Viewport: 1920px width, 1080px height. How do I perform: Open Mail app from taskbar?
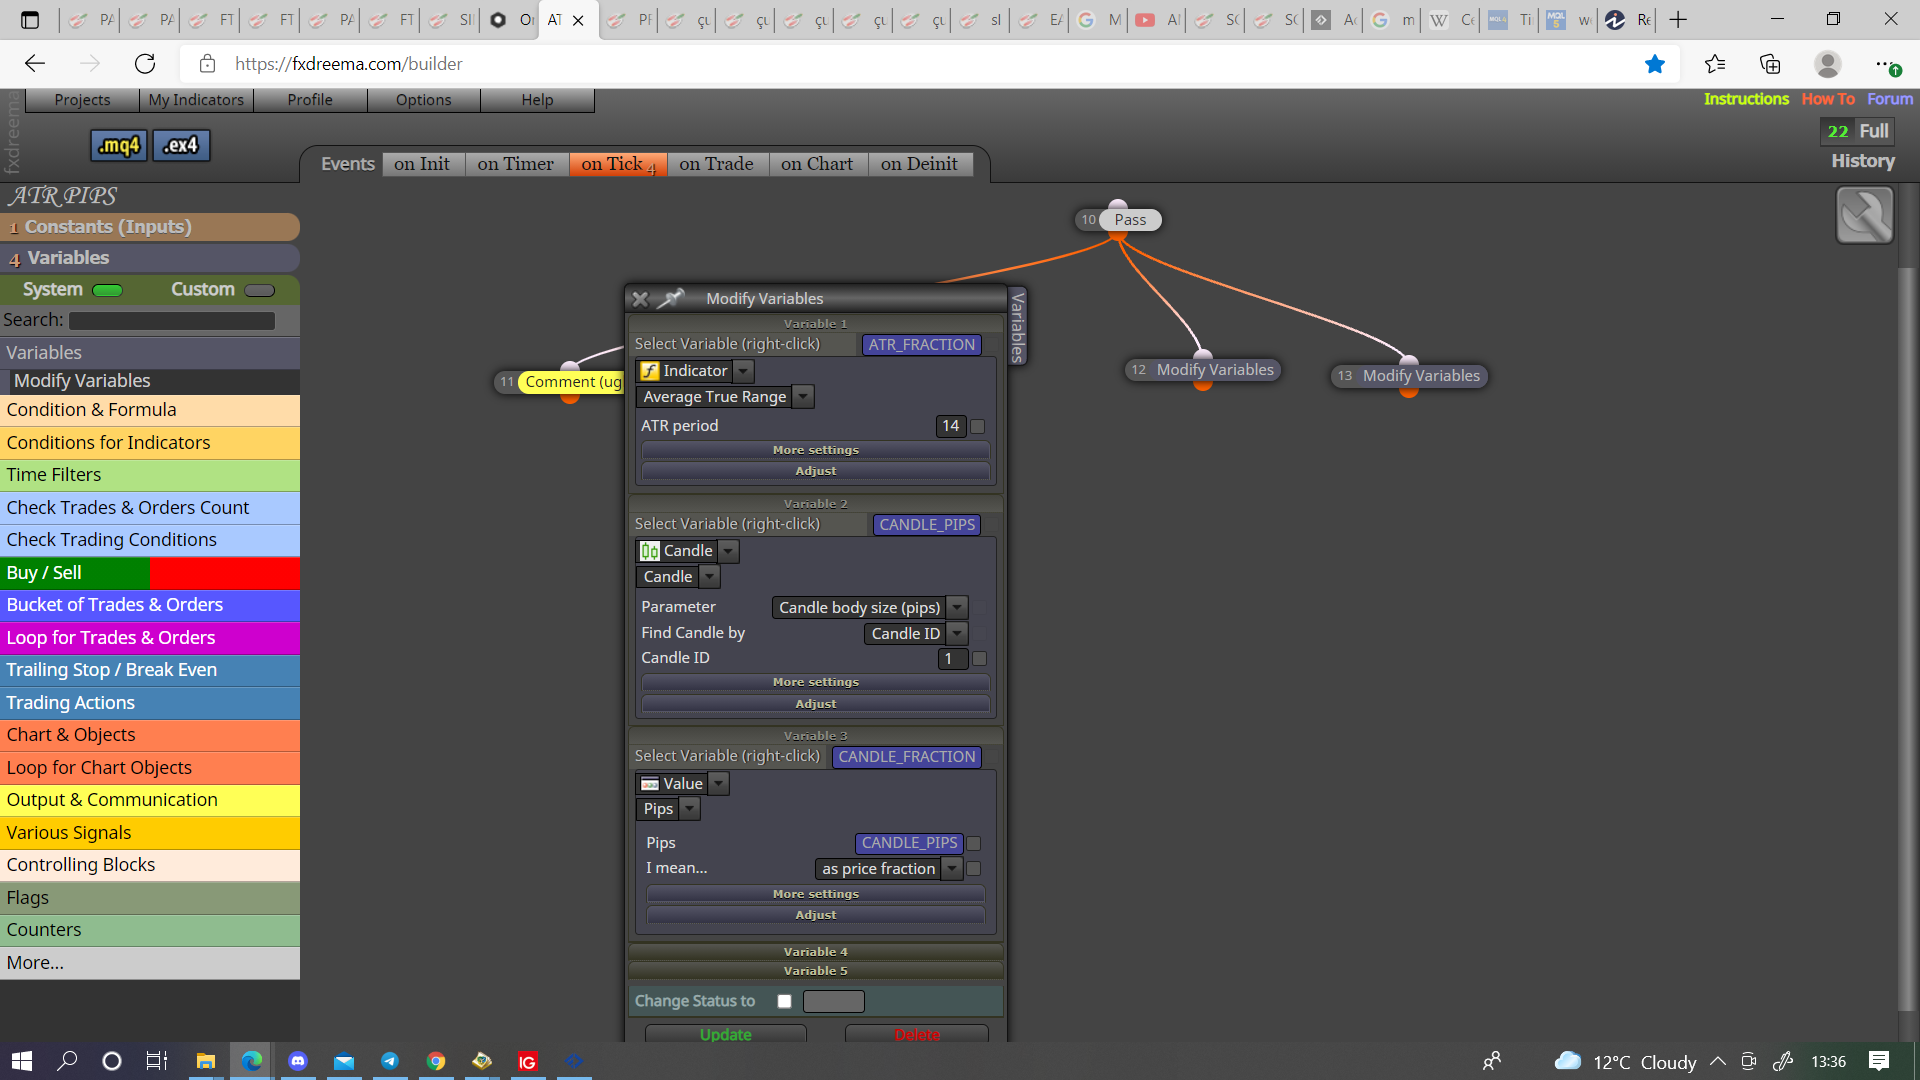pos(344,1061)
